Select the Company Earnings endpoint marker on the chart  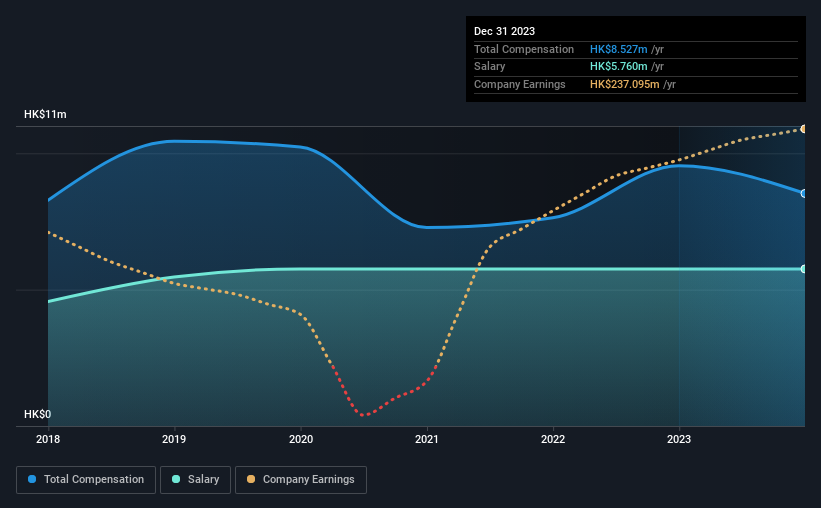point(804,129)
